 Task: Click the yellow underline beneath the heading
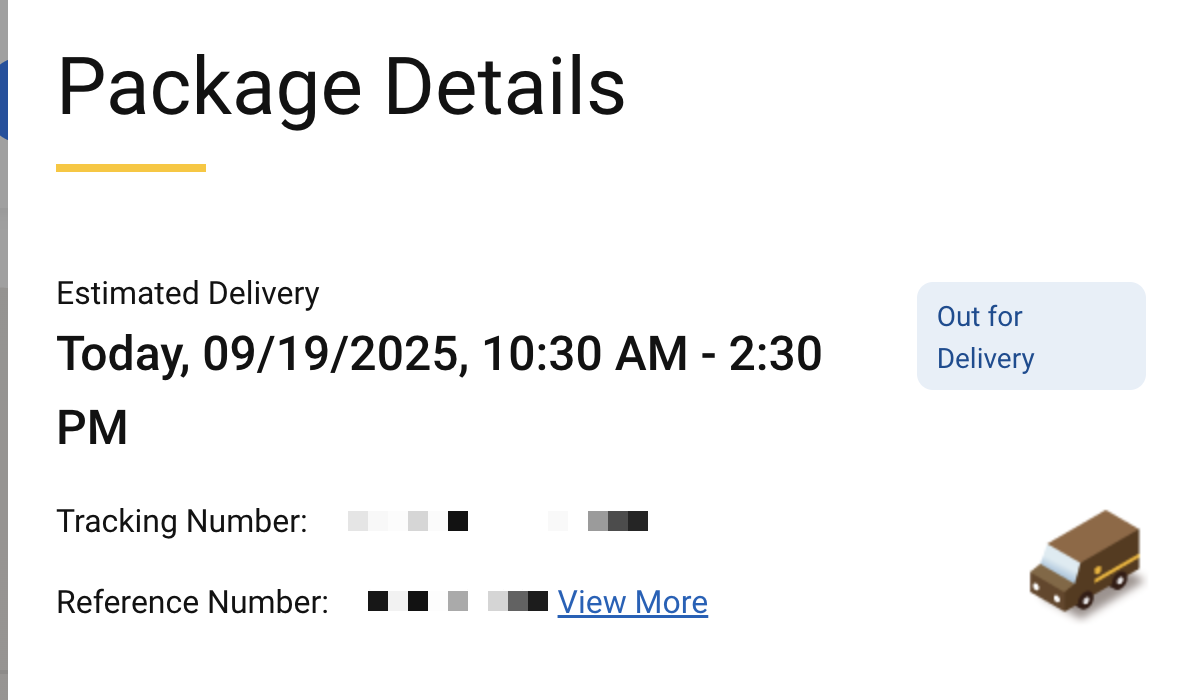pyautogui.click(x=131, y=168)
